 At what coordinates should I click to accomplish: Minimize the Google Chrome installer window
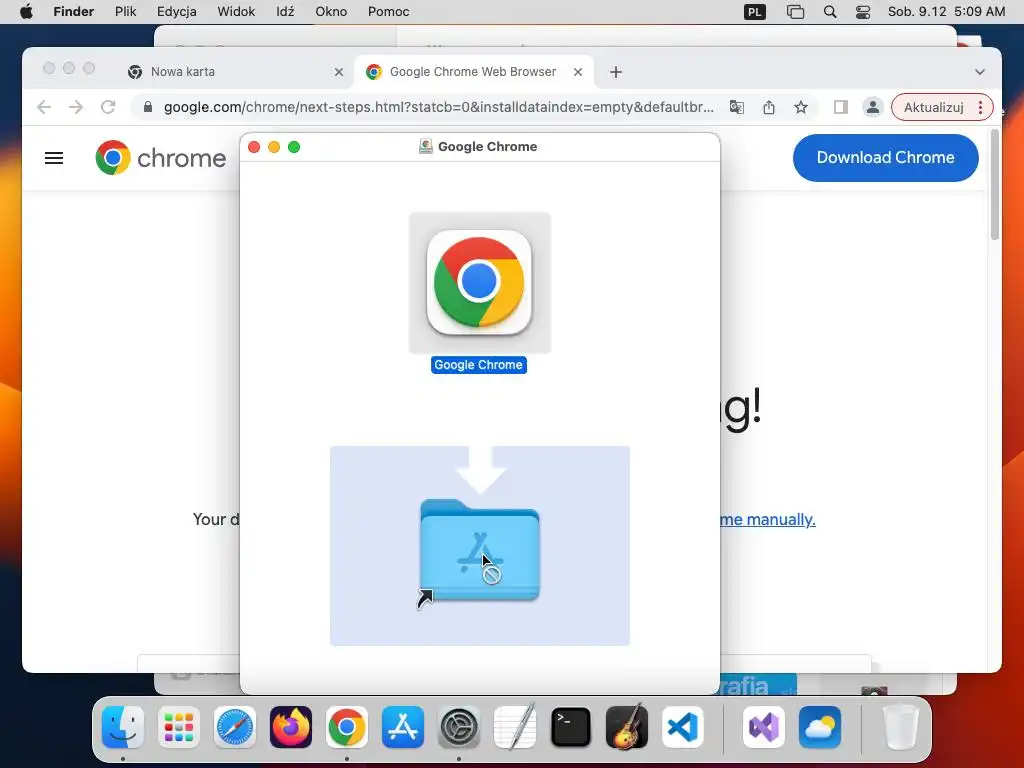(274, 147)
